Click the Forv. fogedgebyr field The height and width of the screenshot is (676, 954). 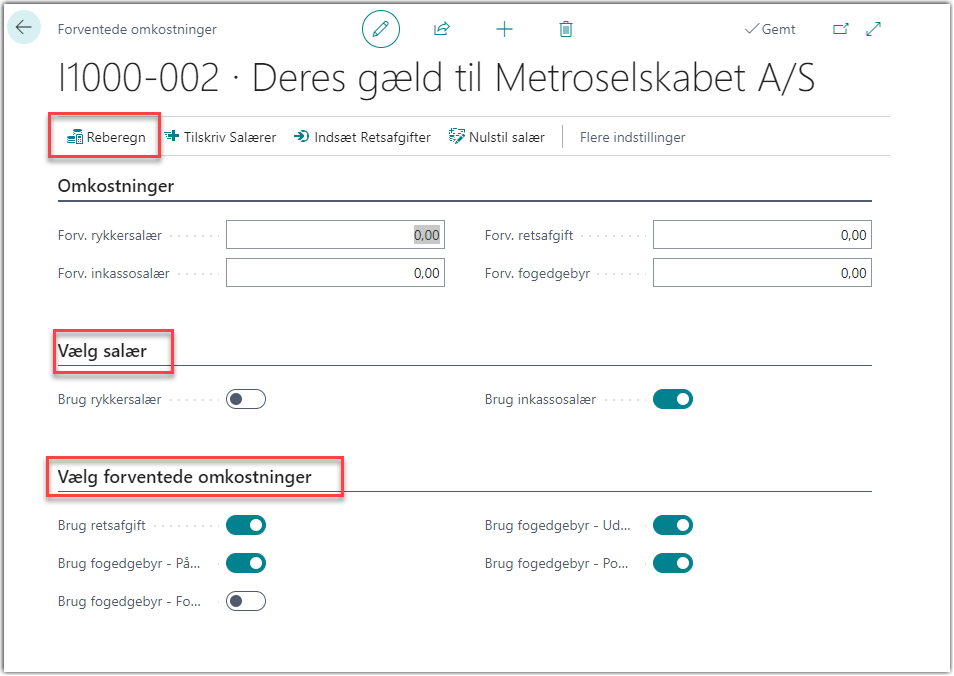[x=762, y=273]
